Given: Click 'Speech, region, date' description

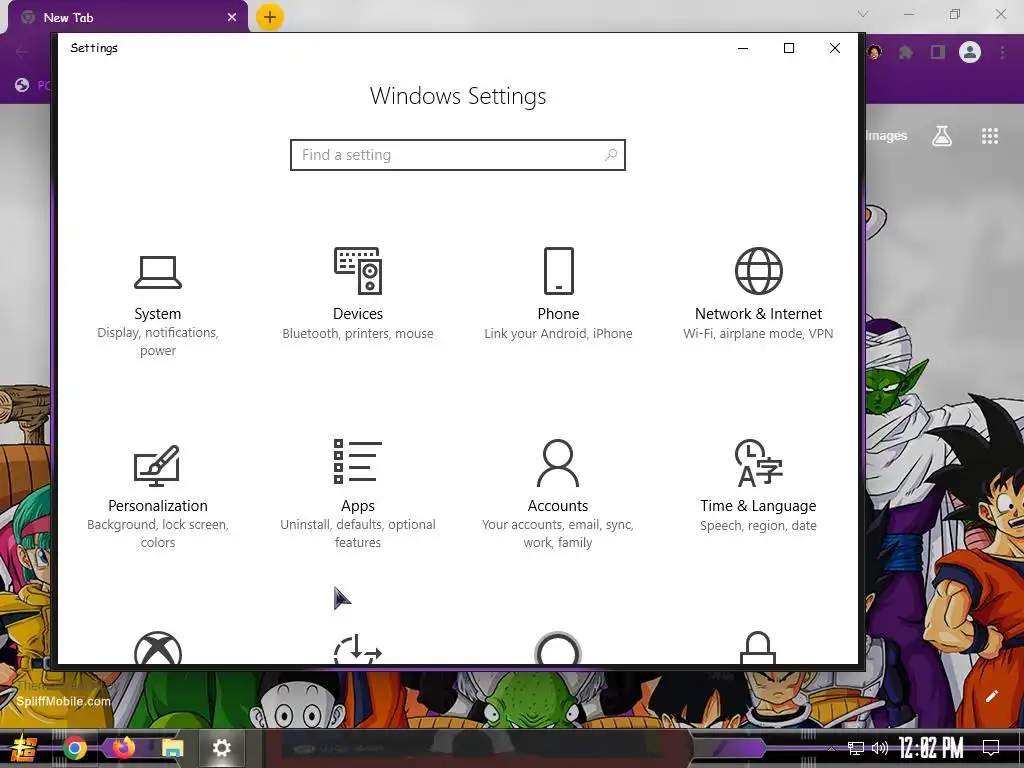Looking at the screenshot, I should pyautogui.click(x=758, y=526).
